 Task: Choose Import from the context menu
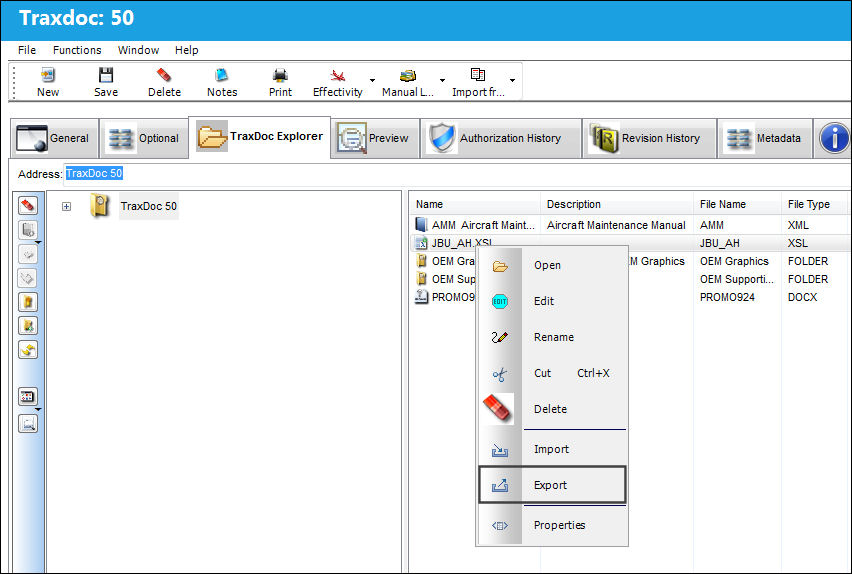[x=552, y=449]
